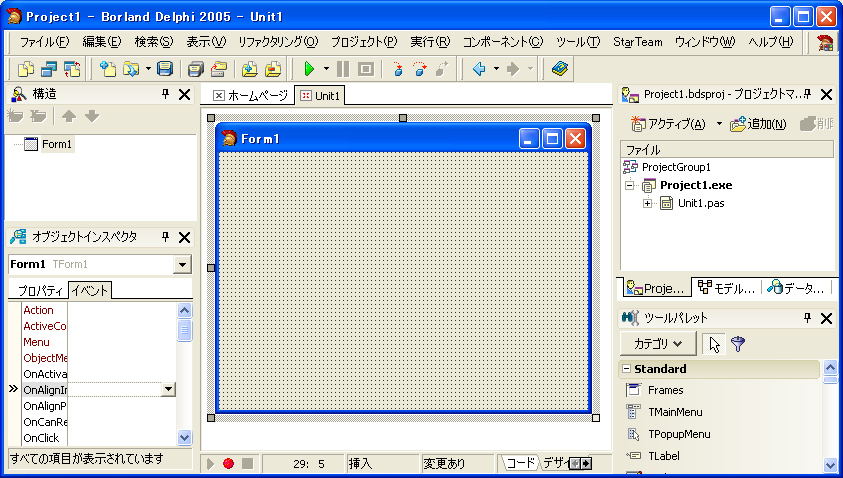Click the Pause program toolbar icon
Viewport: 843px width, 478px height.
[343, 69]
